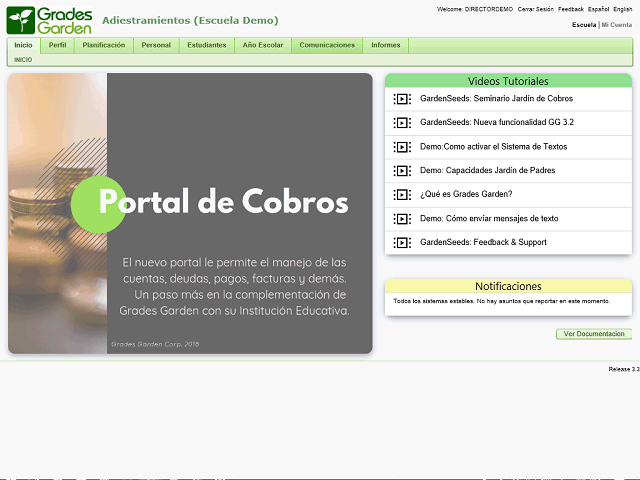640x480 pixels.
Task: Open GardenSeeds: Nueva funcionalidad GG 3.2 link
Action: click(497, 122)
